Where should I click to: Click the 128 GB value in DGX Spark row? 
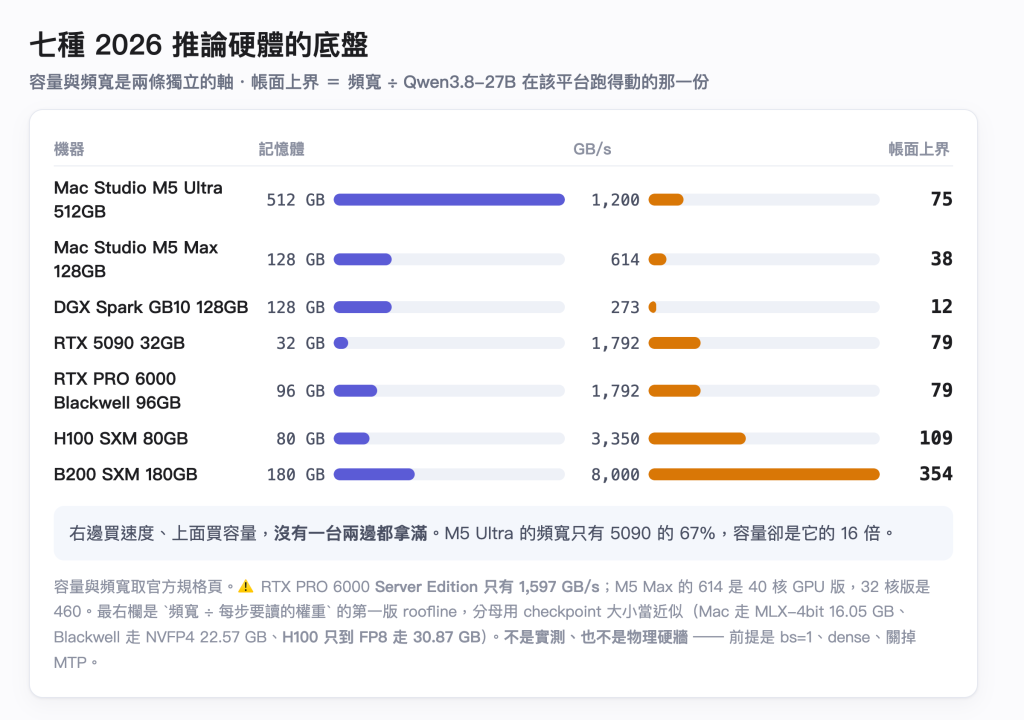point(296,307)
